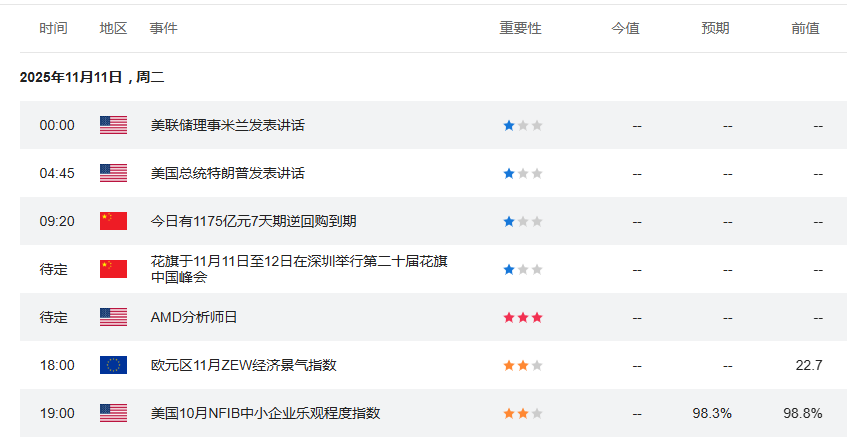Open event 美联储理事米兰发表讲话

(227, 125)
